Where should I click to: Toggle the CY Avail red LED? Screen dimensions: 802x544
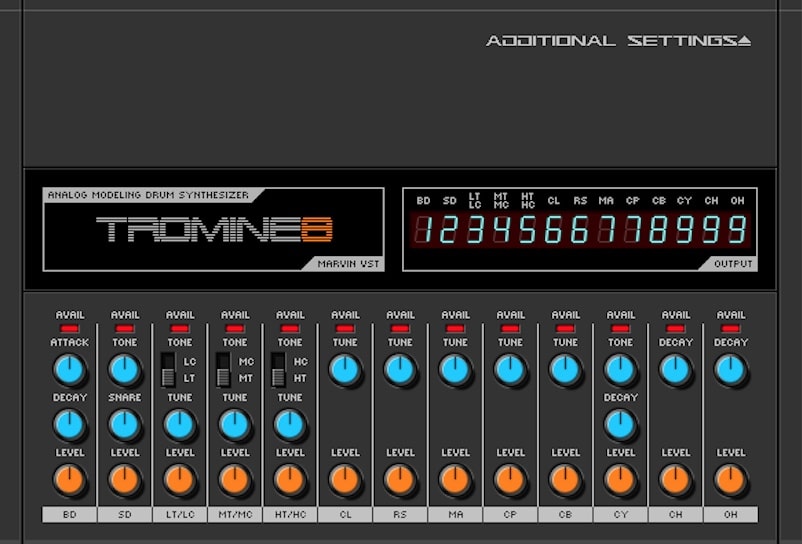click(x=620, y=328)
